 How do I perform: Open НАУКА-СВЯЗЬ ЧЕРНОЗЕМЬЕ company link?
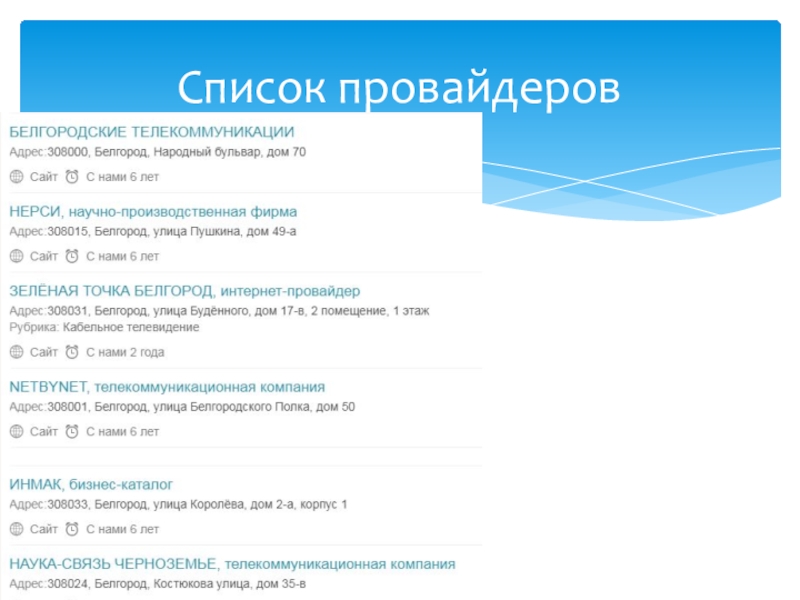[232, 564]
